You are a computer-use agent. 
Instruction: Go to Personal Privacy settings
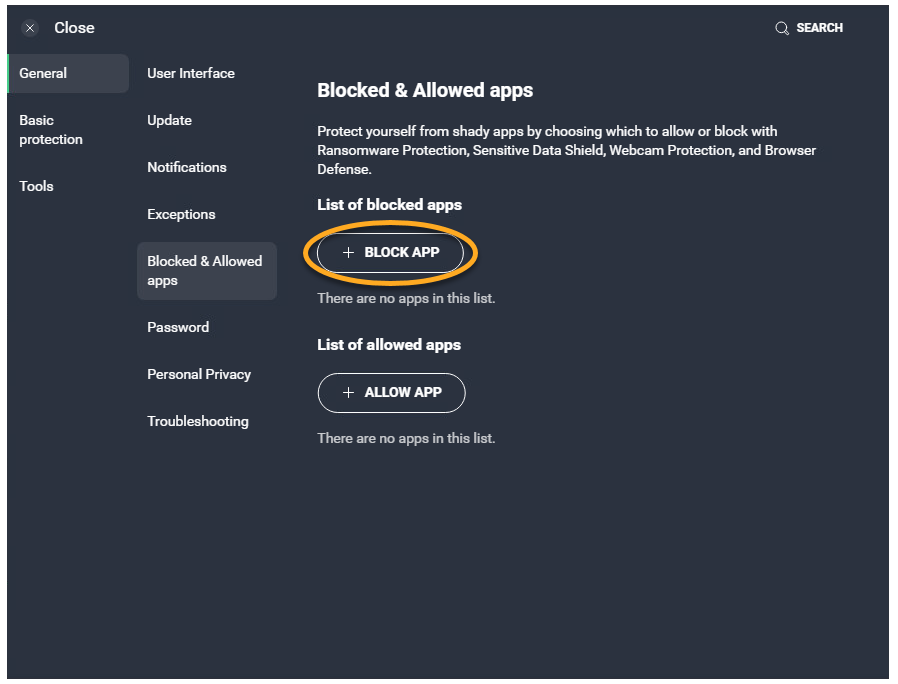point(199,374)
